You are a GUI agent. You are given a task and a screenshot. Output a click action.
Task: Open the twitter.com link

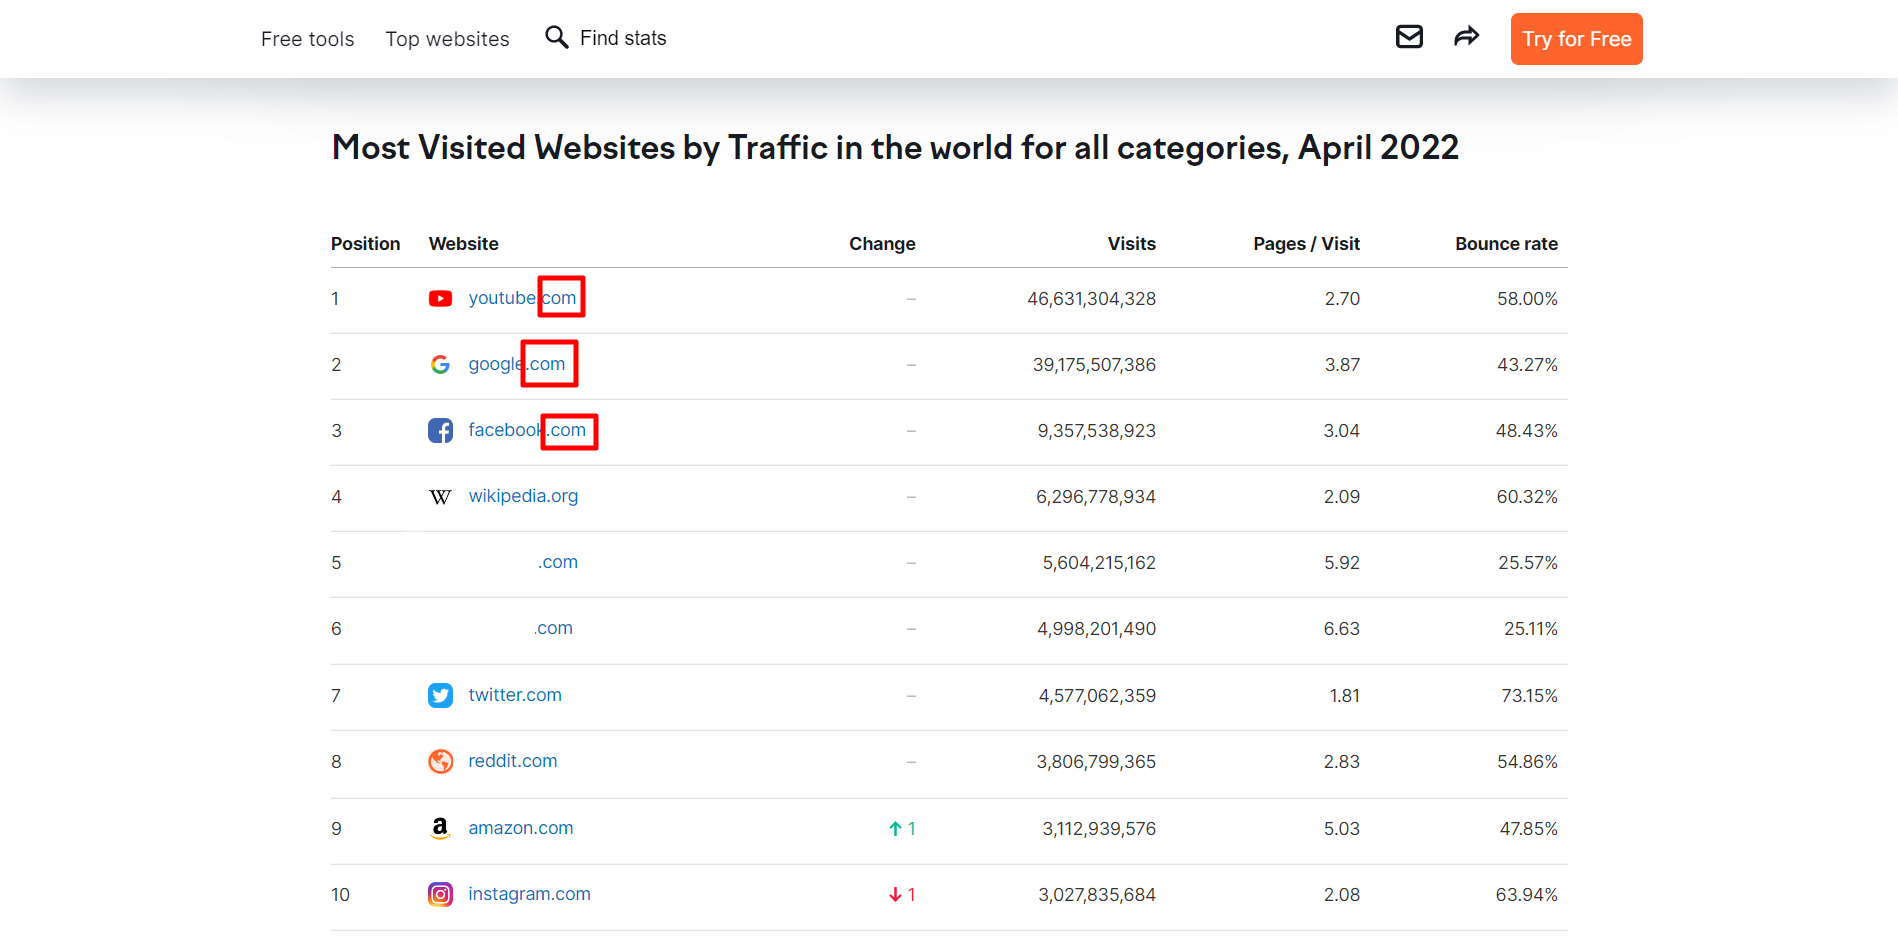click(515, 695)
